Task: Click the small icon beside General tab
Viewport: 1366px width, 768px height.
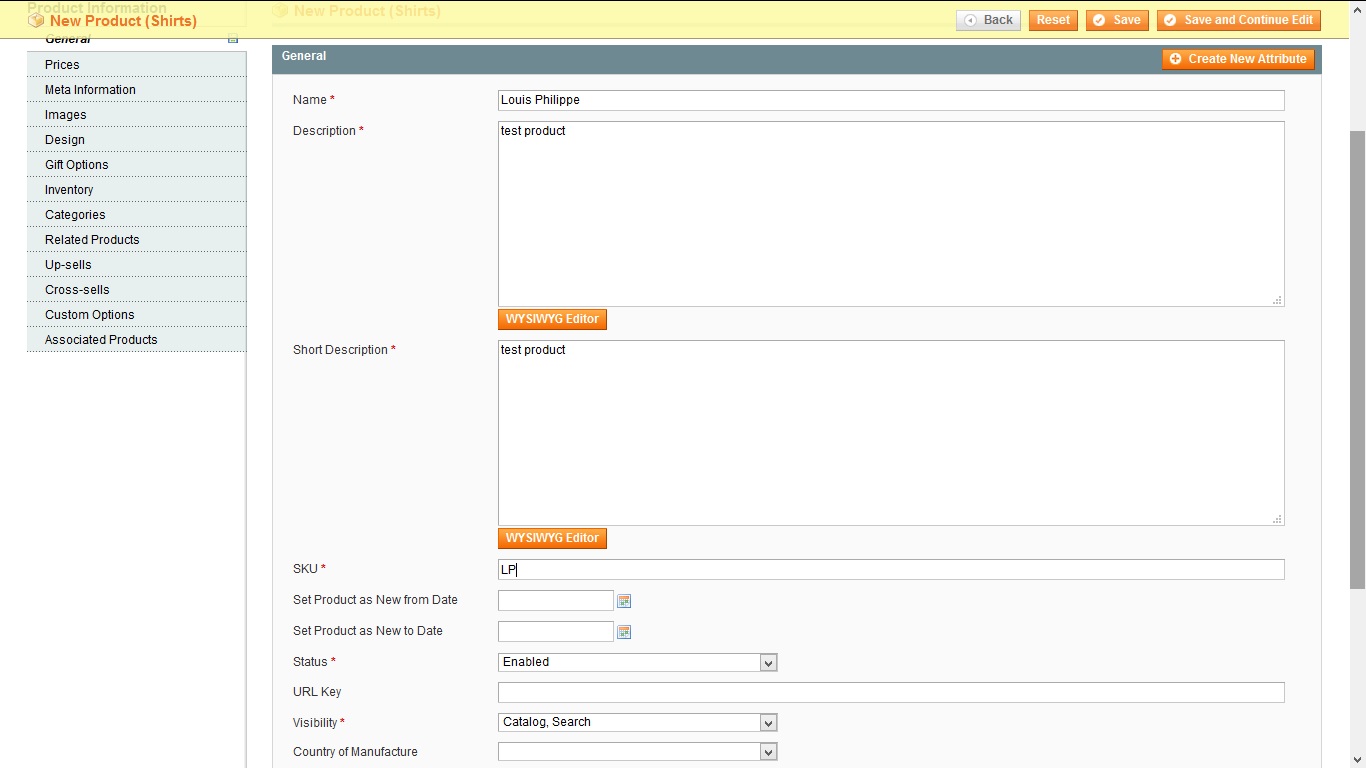Action: [x=233, y=40]
